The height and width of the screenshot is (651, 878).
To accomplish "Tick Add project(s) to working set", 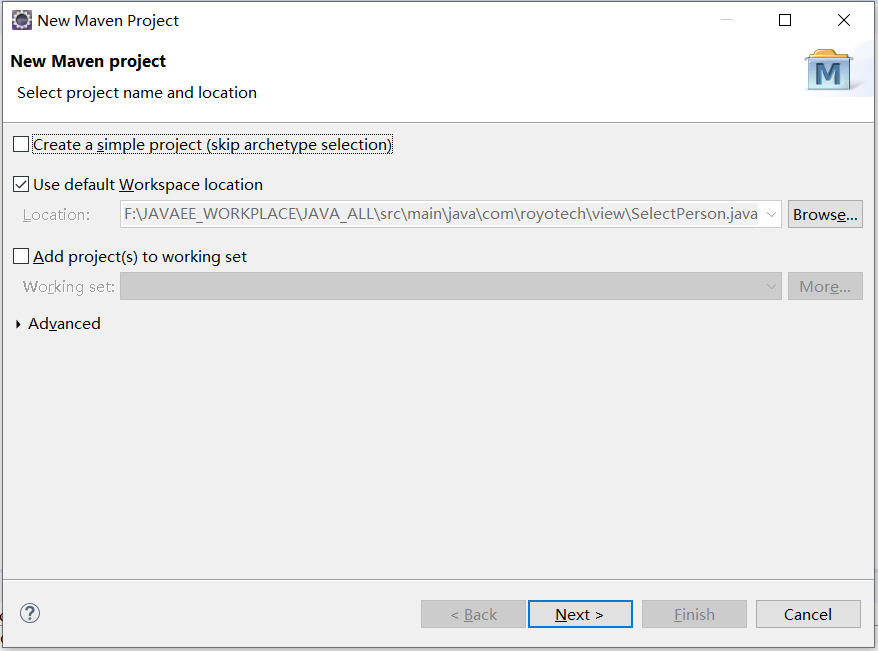I will point(21,256).
